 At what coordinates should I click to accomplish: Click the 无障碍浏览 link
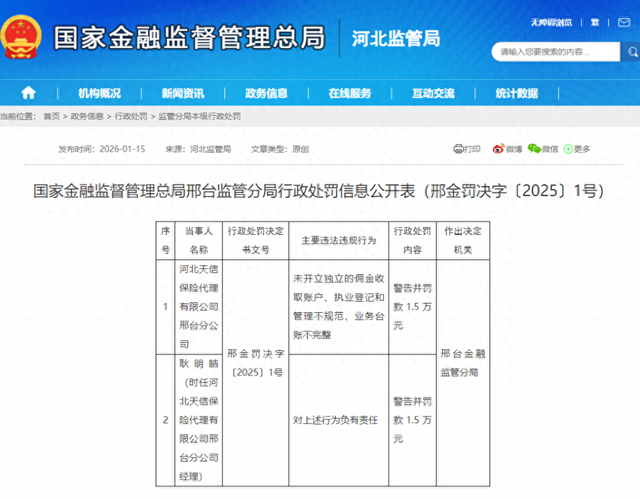pyautogui.click(x=551, y=22)
